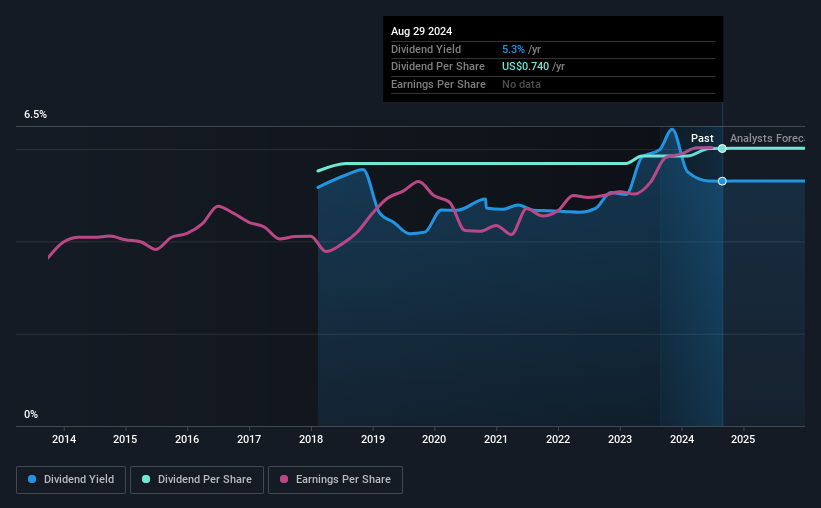Select the 2025 label on the time axis
This screenshot has width=821, height=508.
[x=743, y=439]
